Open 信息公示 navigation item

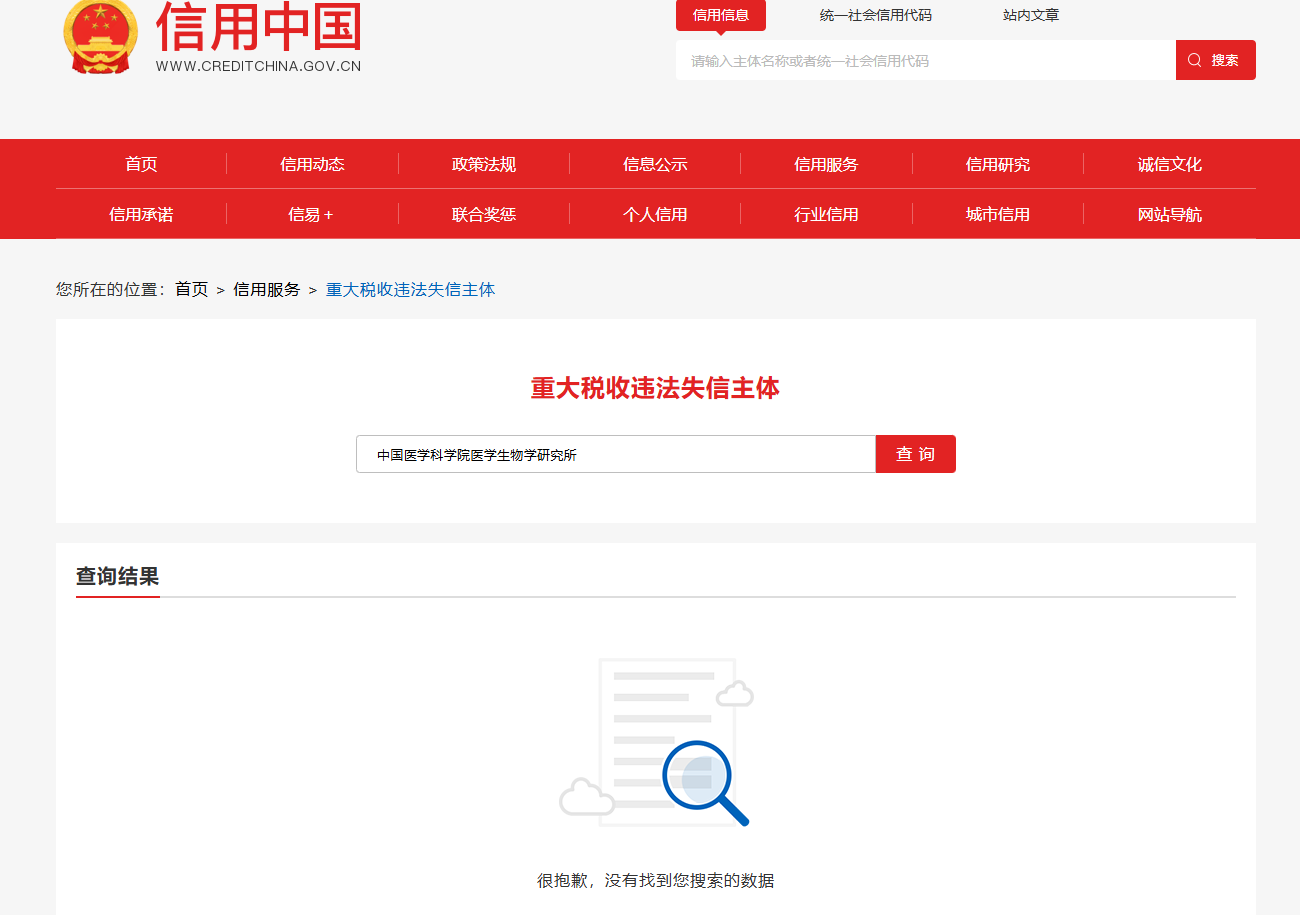coord(655,164)
